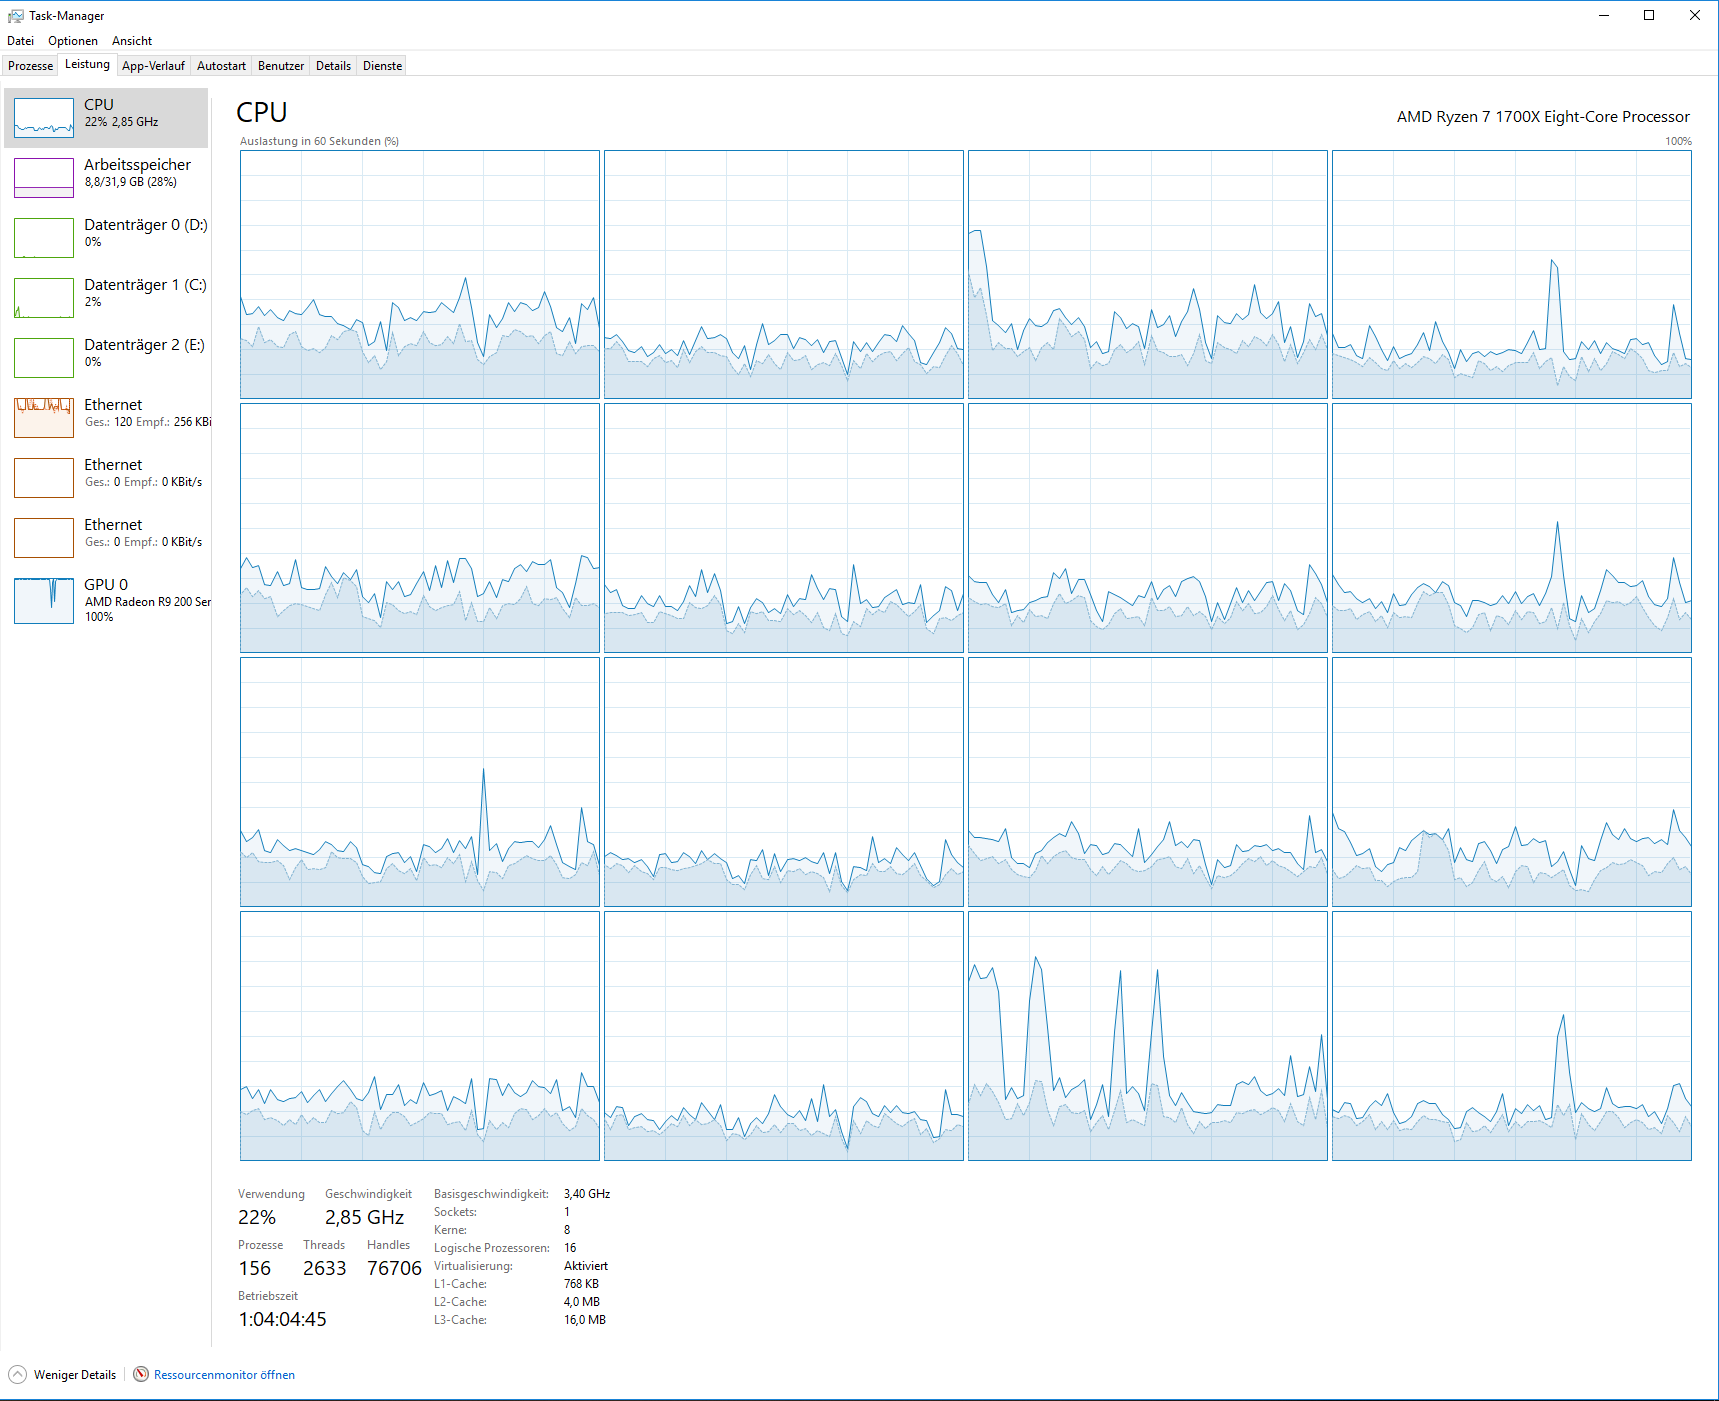The image size is (1719, 1401).
Task: Collapse view with Weniger Details arrow
Action: 17,1374
